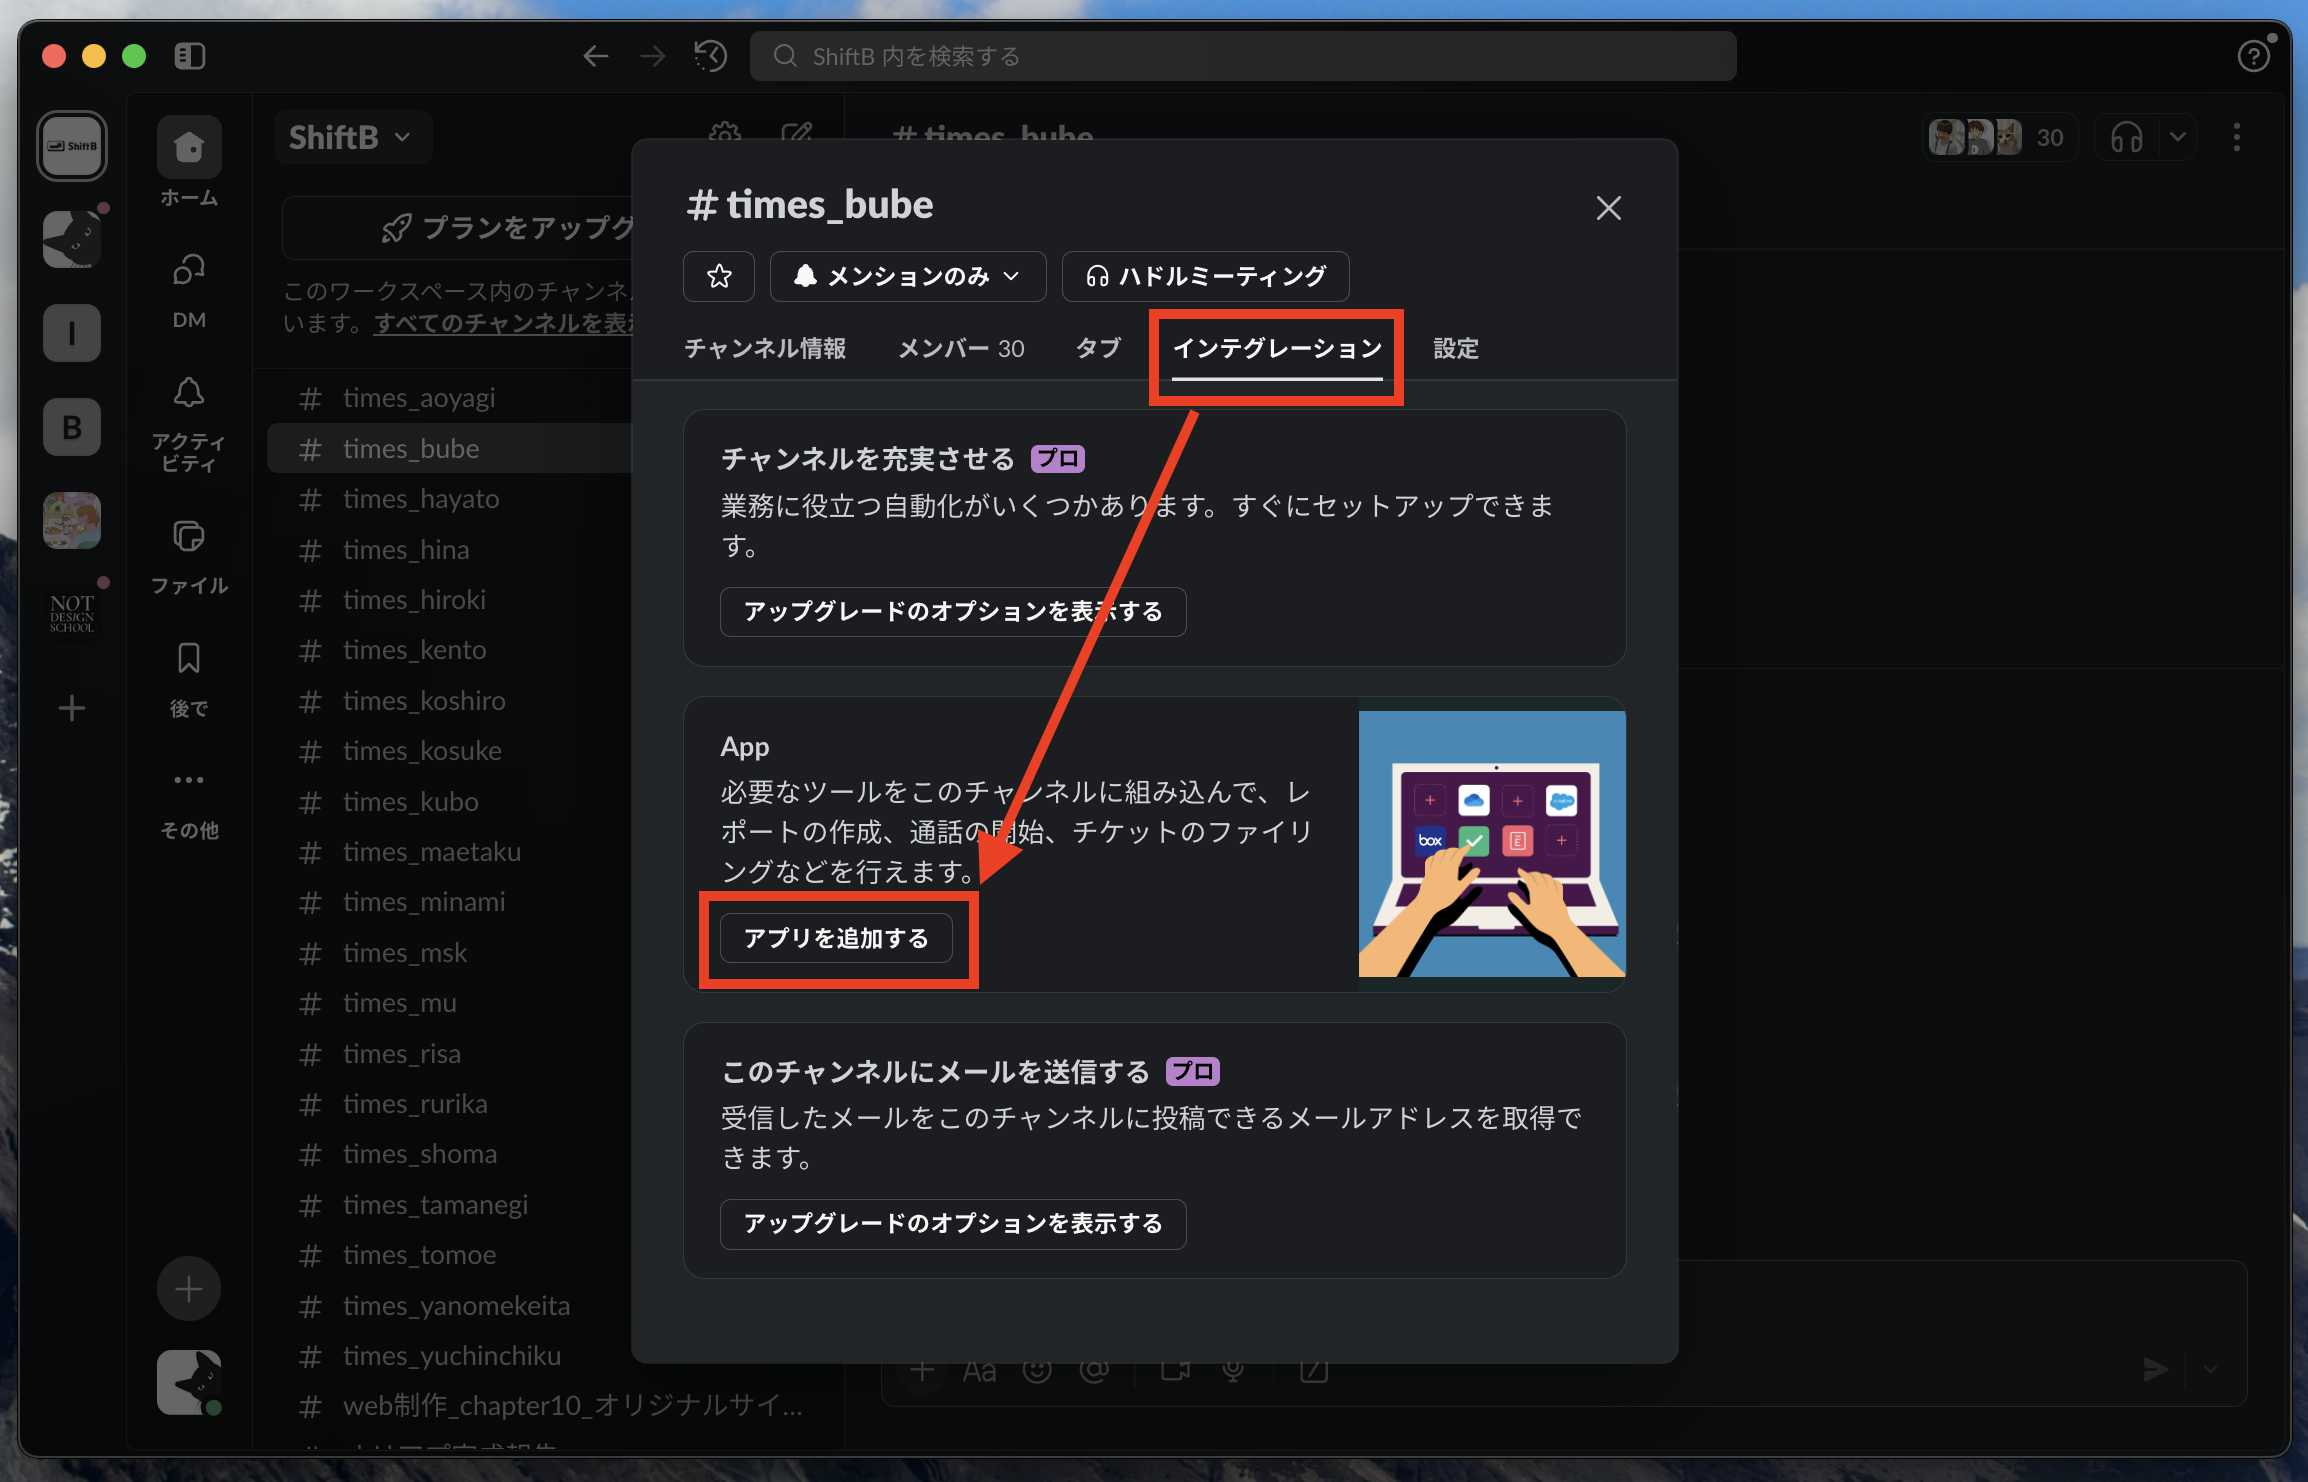Star the times_bube channel
The width and height of the screenshot is (2308, 1482).
click(x=719, y=276)
